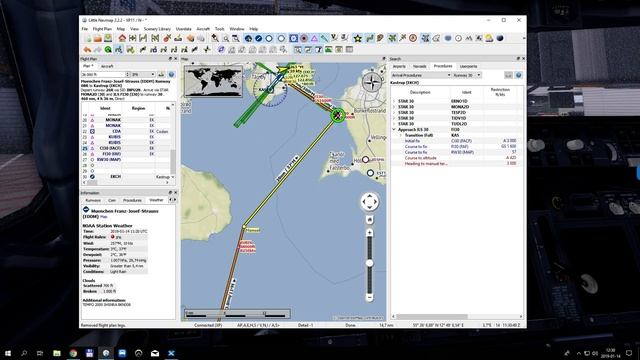Click the map navigation arrows control
Screen dimensions: 640x360
point(369,202)
